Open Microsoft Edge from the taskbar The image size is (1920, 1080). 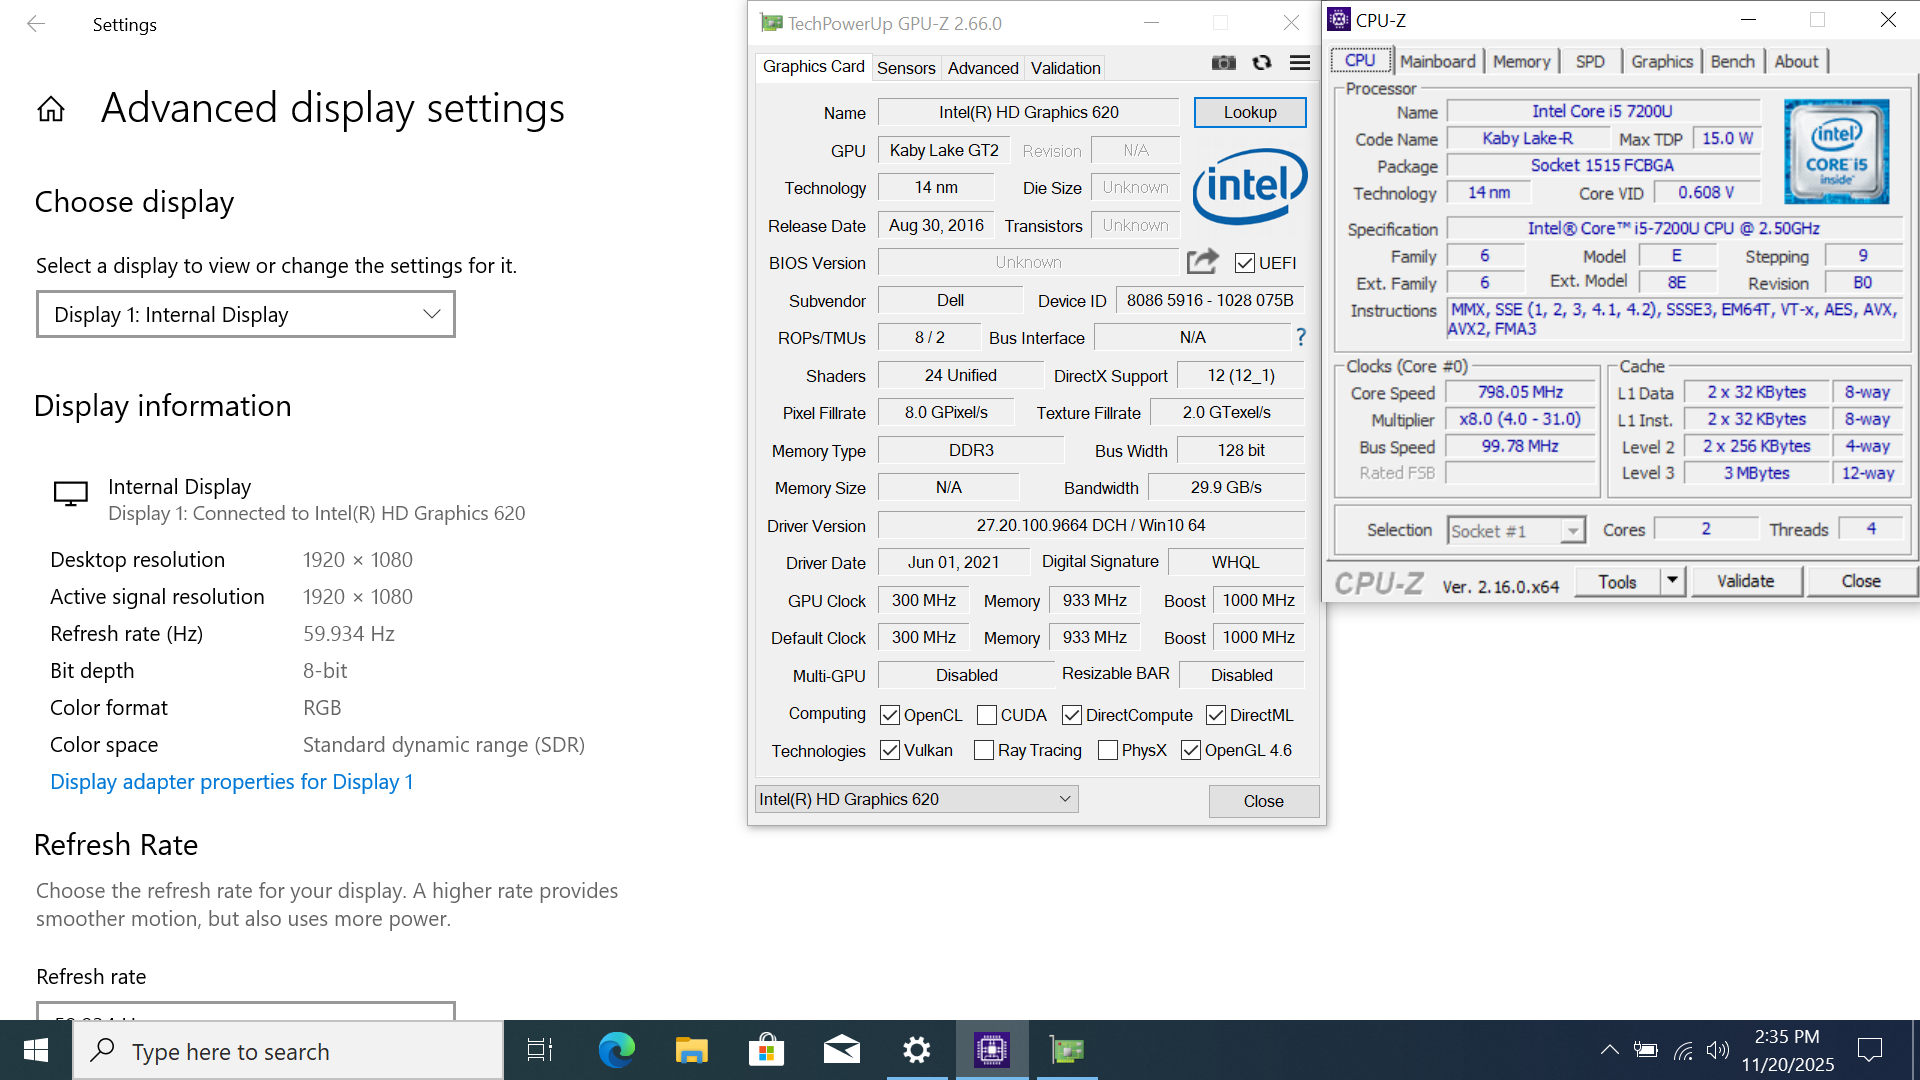click(x=616, y=1050)
